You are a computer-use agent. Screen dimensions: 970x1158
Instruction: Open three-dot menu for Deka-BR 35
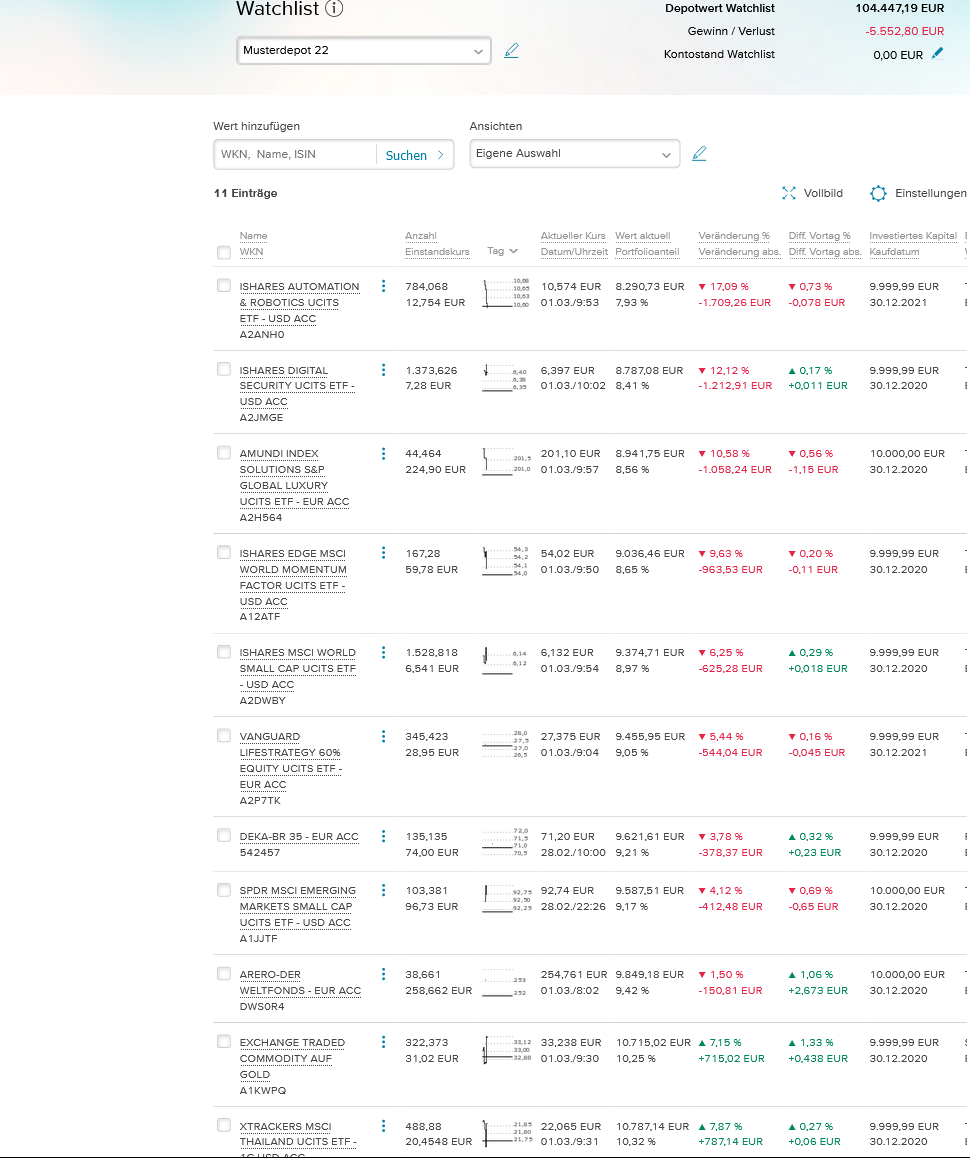coord(383,836)
